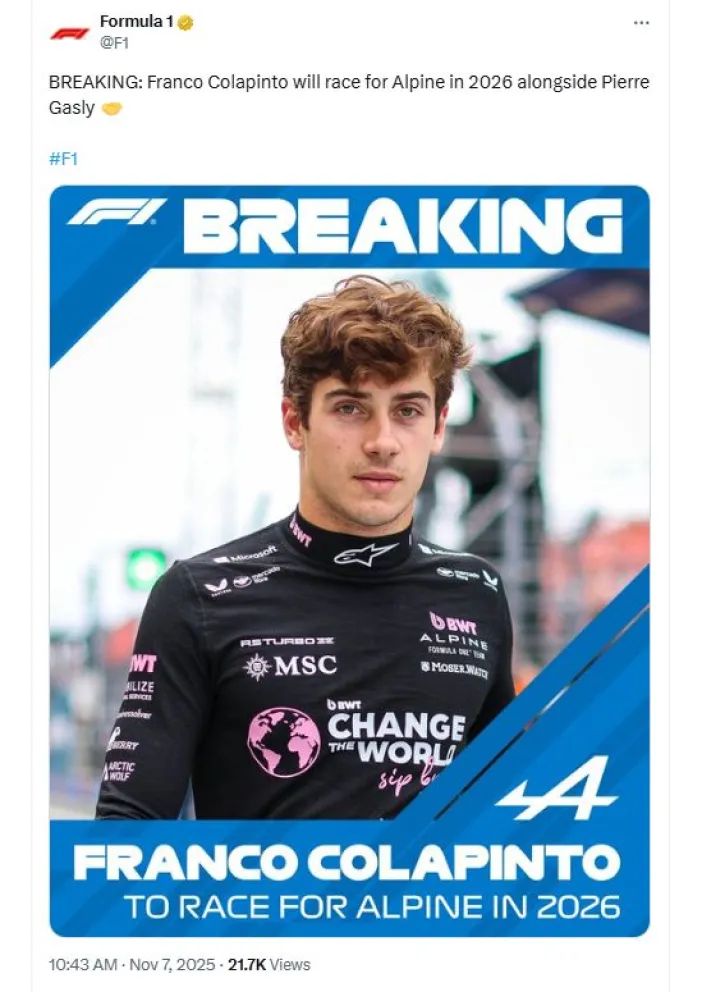View the 21.7K Views count
This screenshot has height=992, width=702.
click(269, 965)
